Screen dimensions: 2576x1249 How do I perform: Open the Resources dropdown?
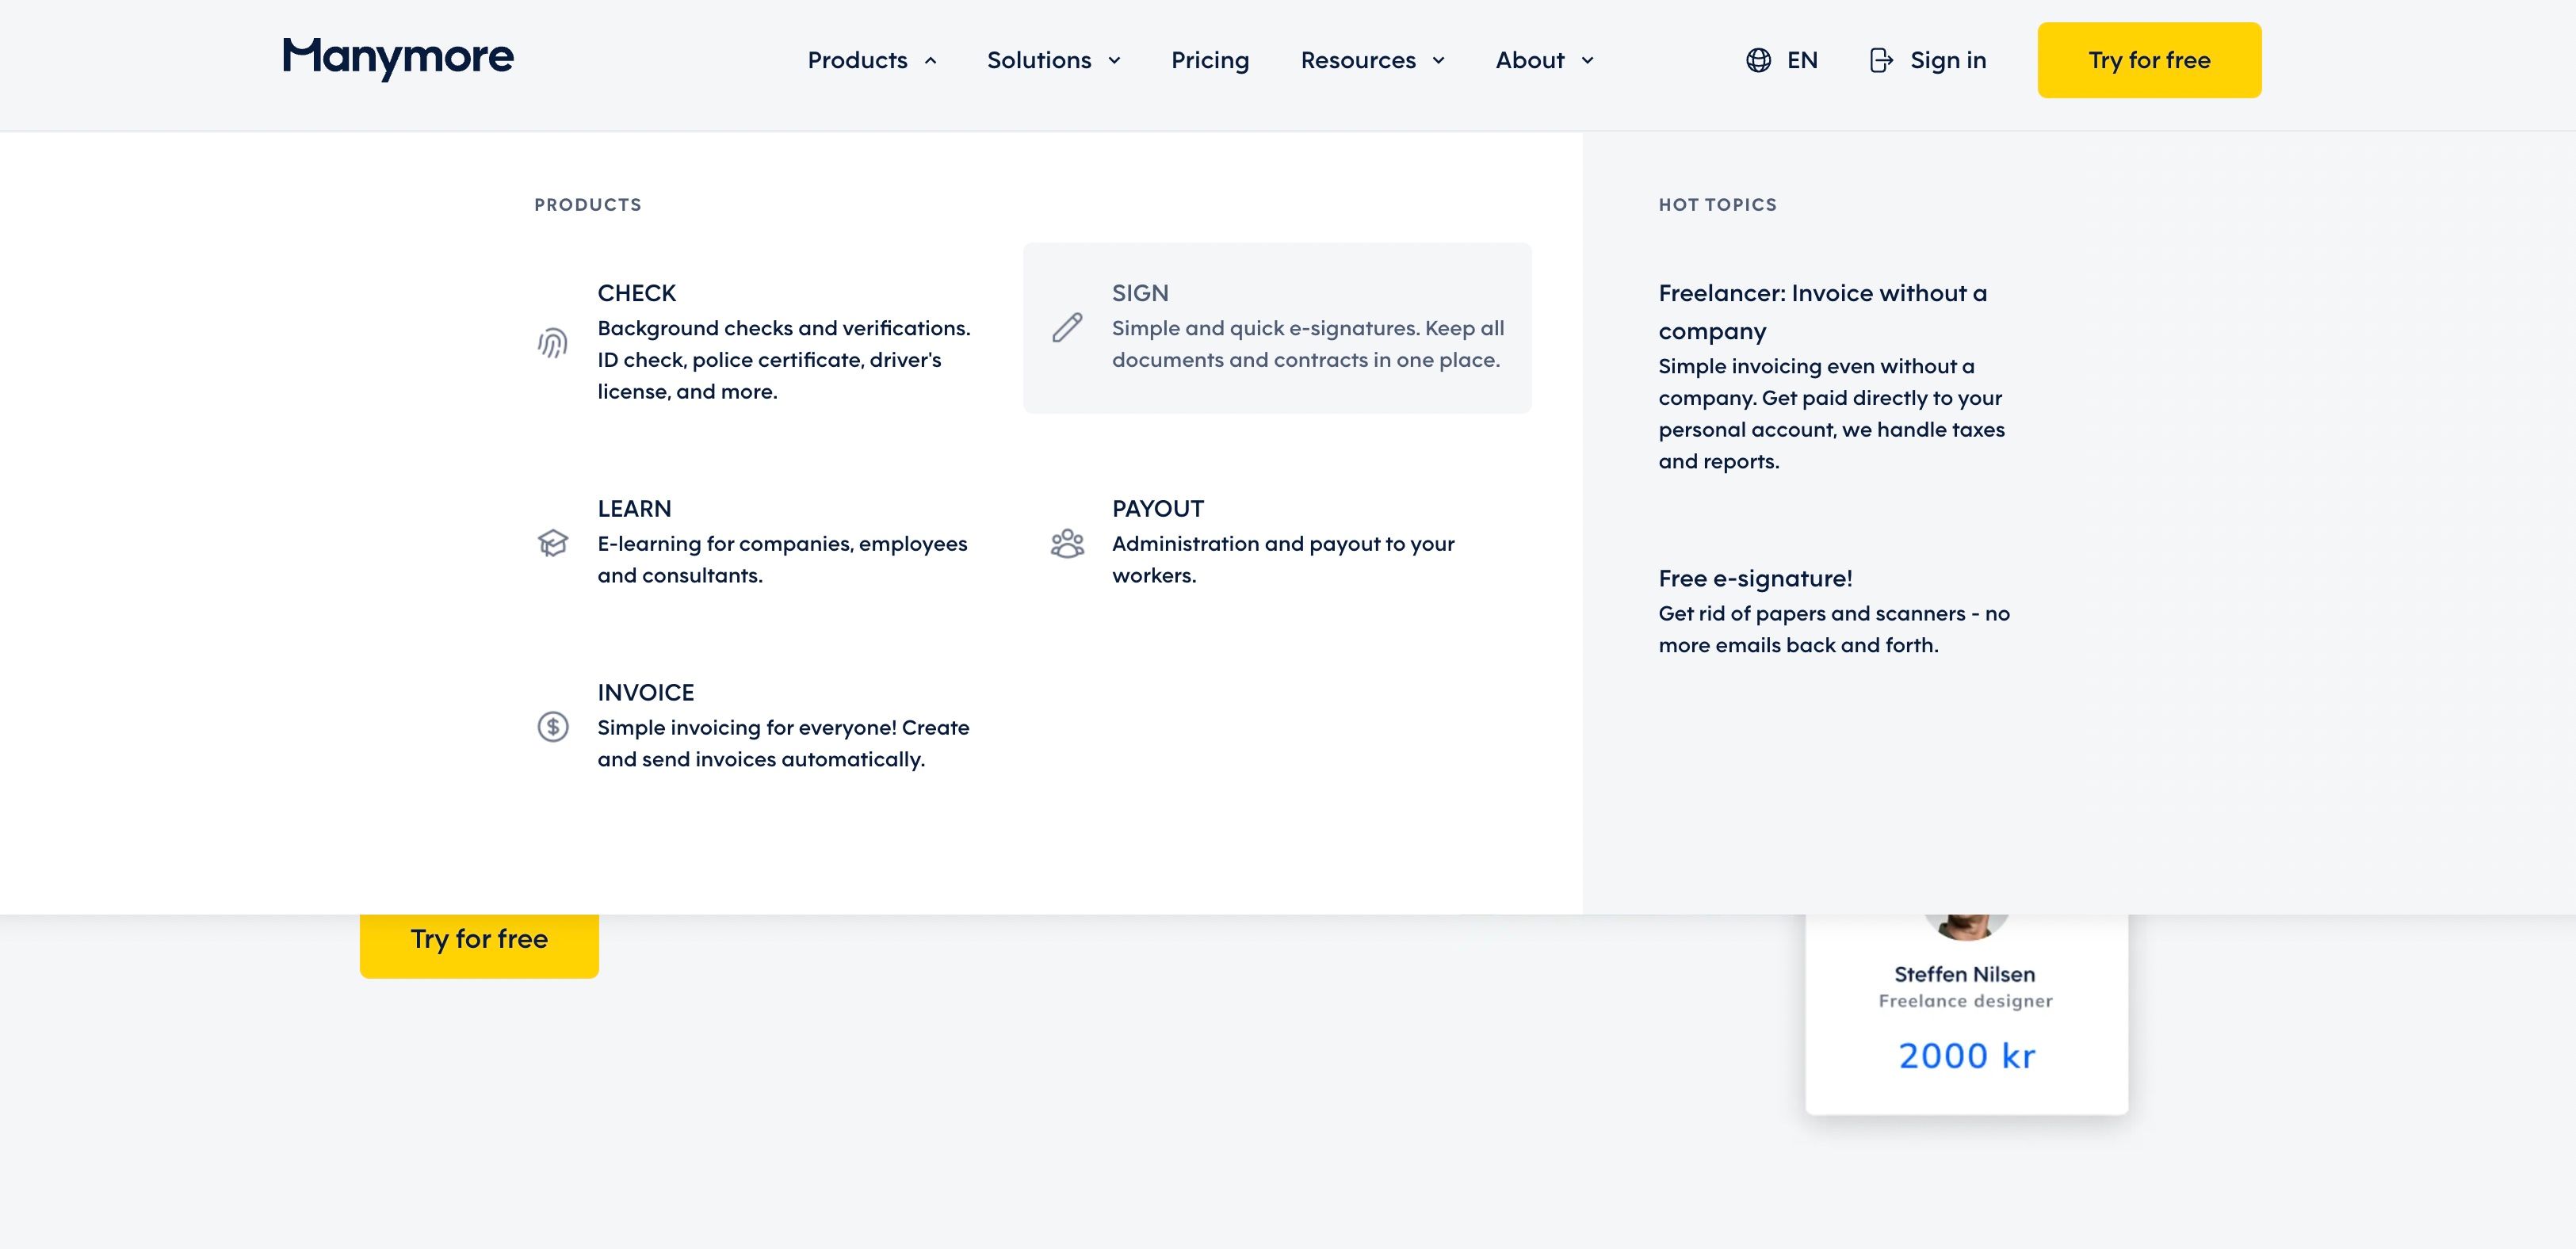pos(1372,60)
